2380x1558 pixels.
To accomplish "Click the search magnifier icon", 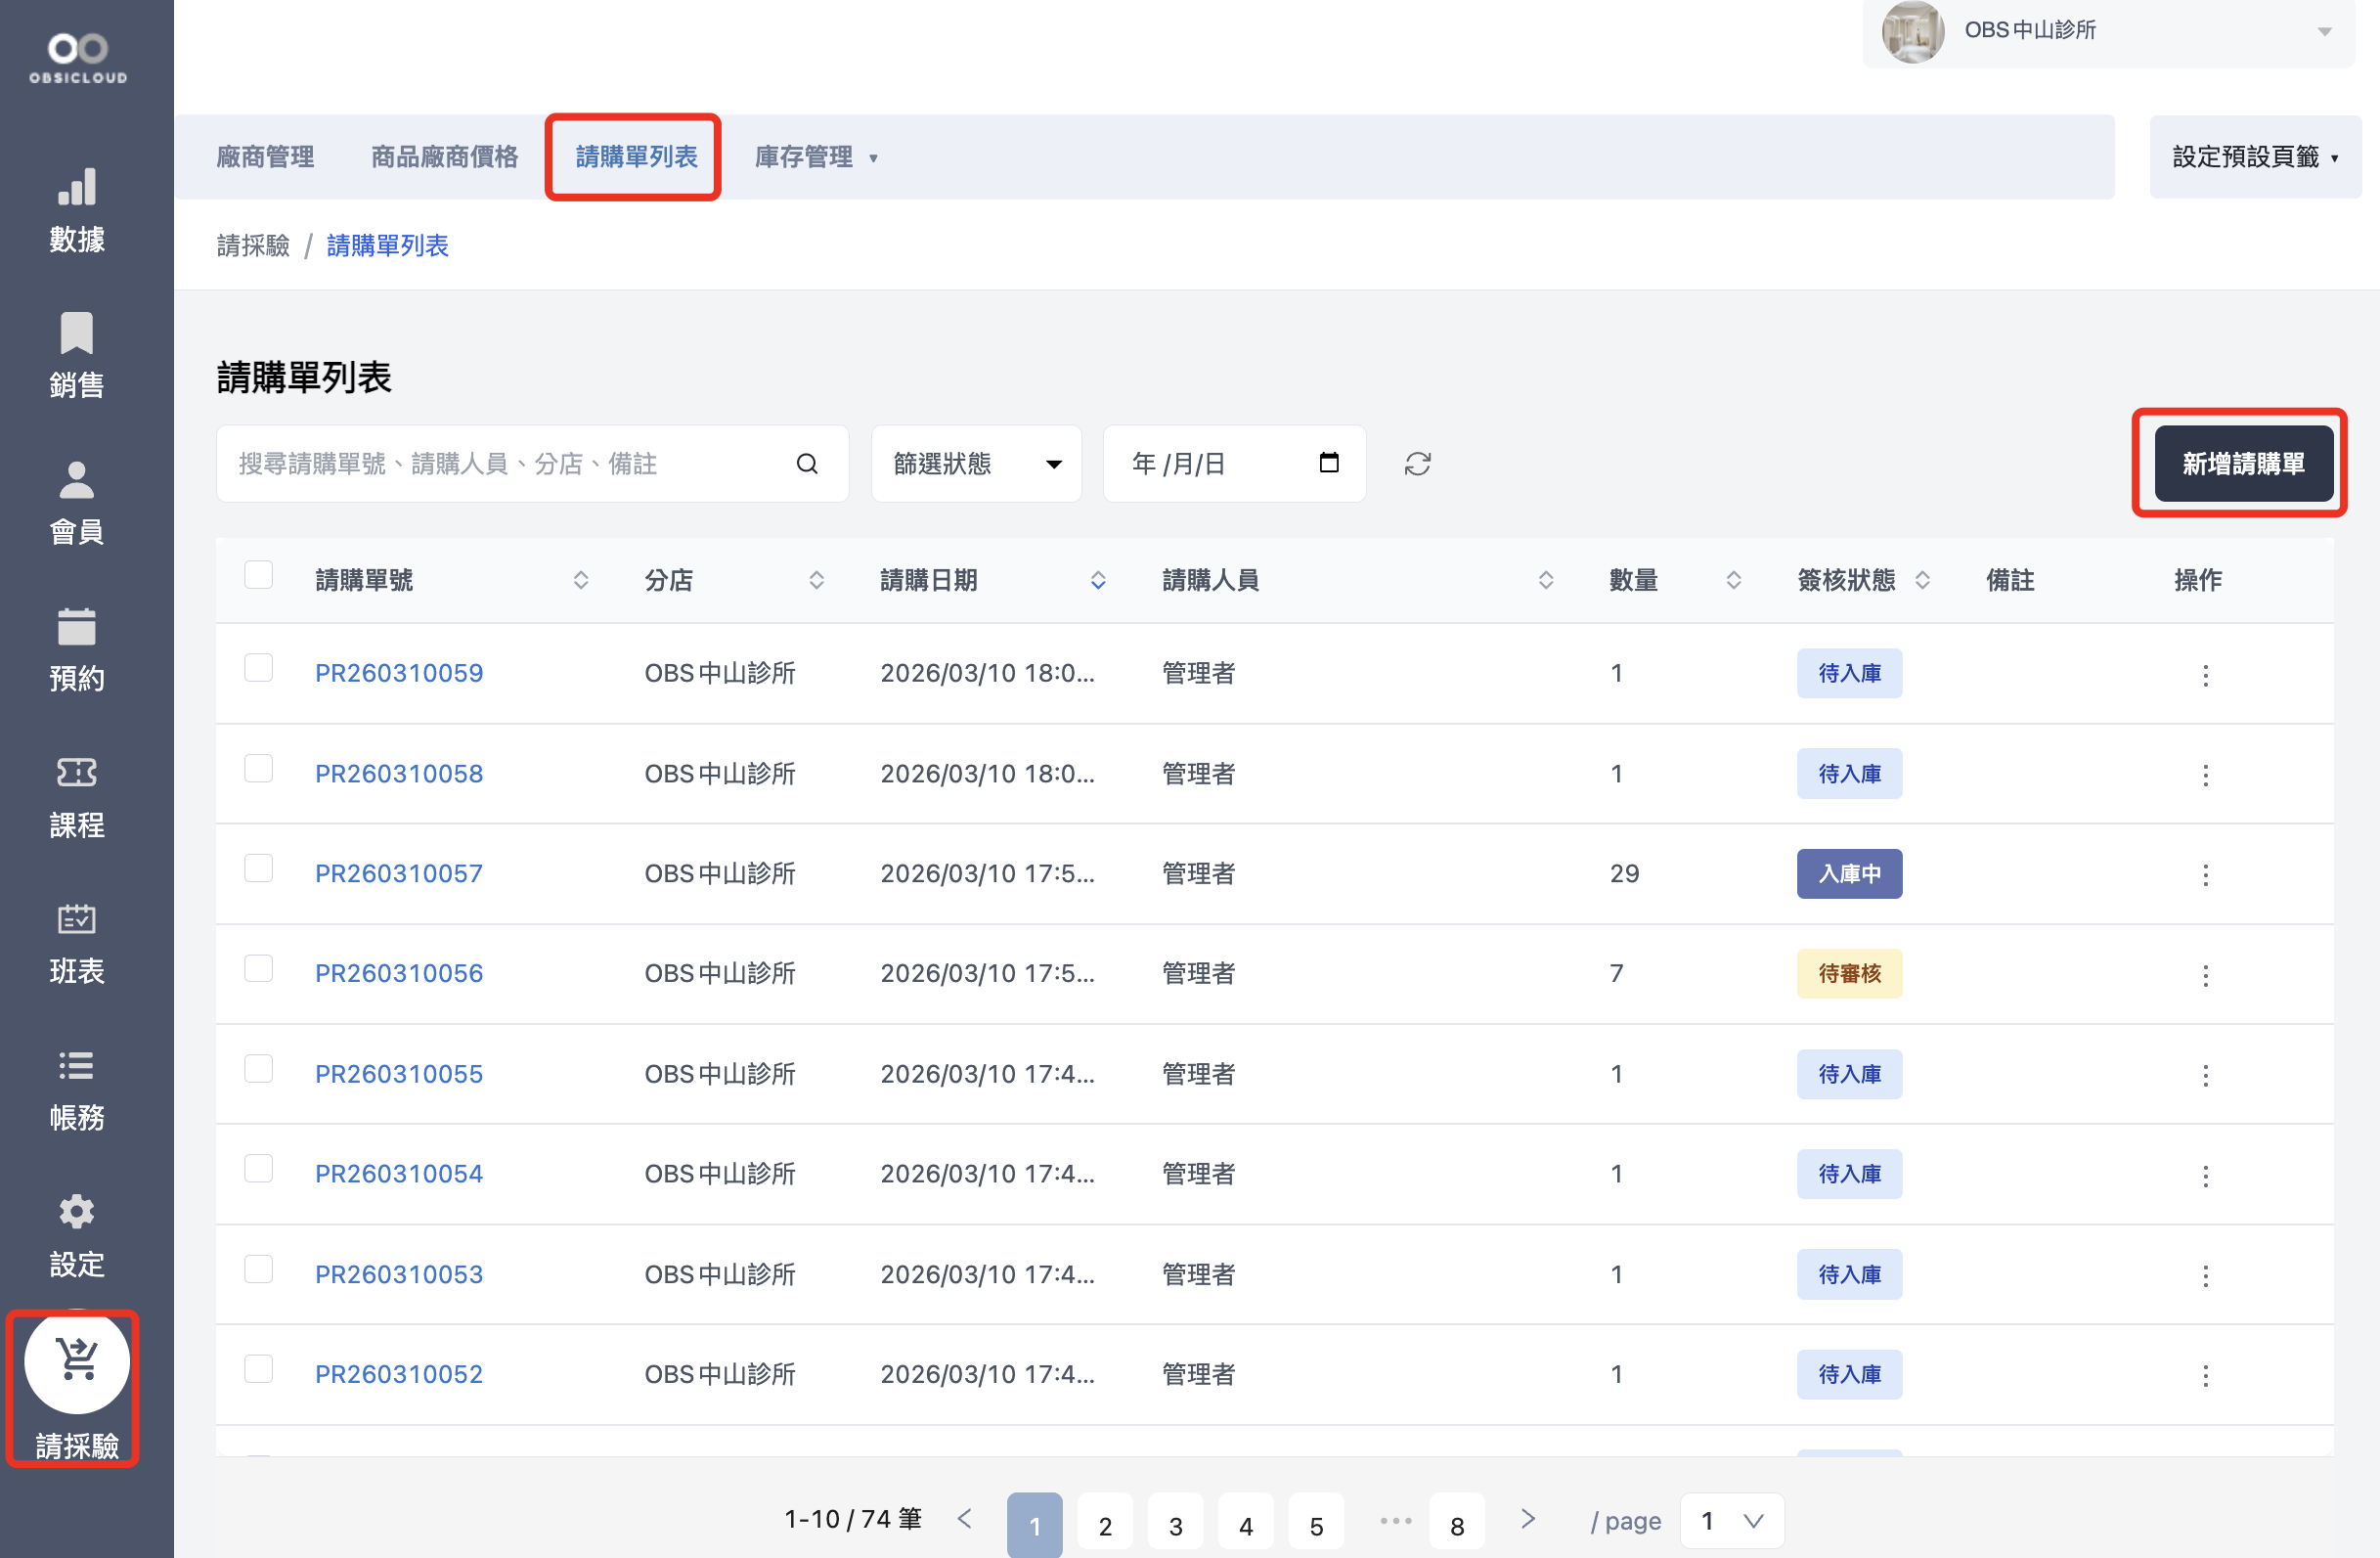I will pos(807,464).
